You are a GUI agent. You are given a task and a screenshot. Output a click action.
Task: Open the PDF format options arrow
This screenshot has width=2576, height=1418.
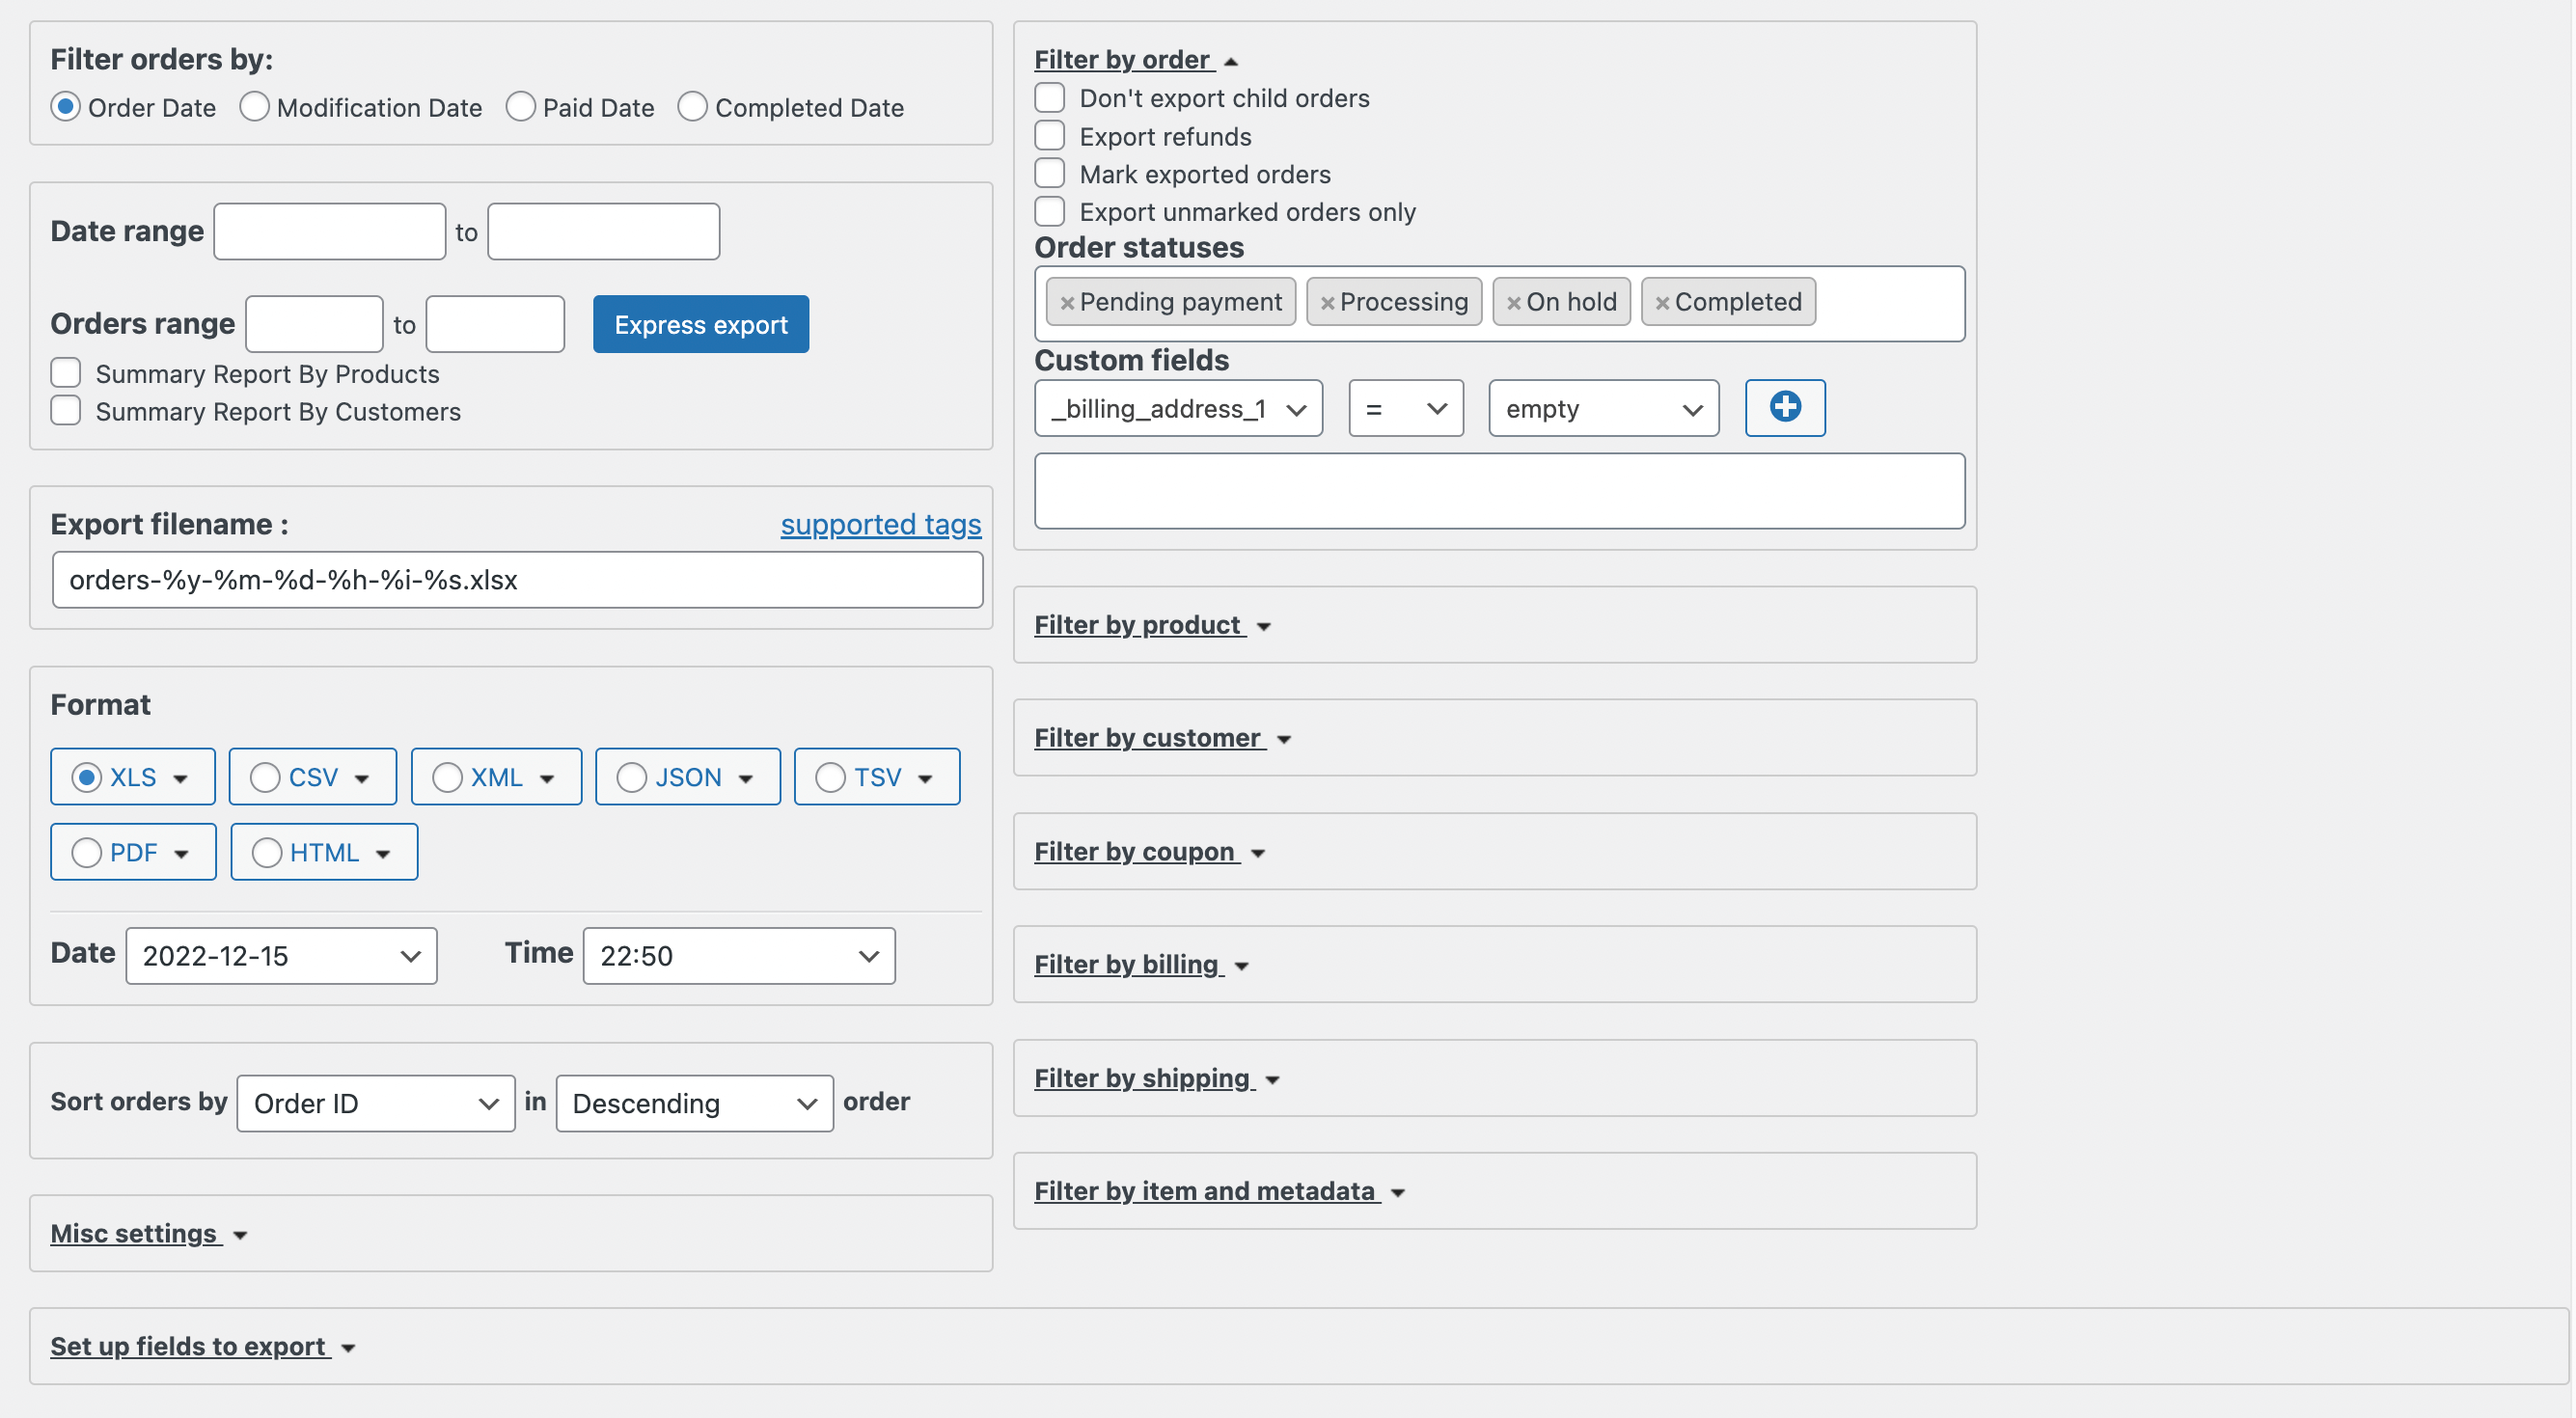(181, 852)
